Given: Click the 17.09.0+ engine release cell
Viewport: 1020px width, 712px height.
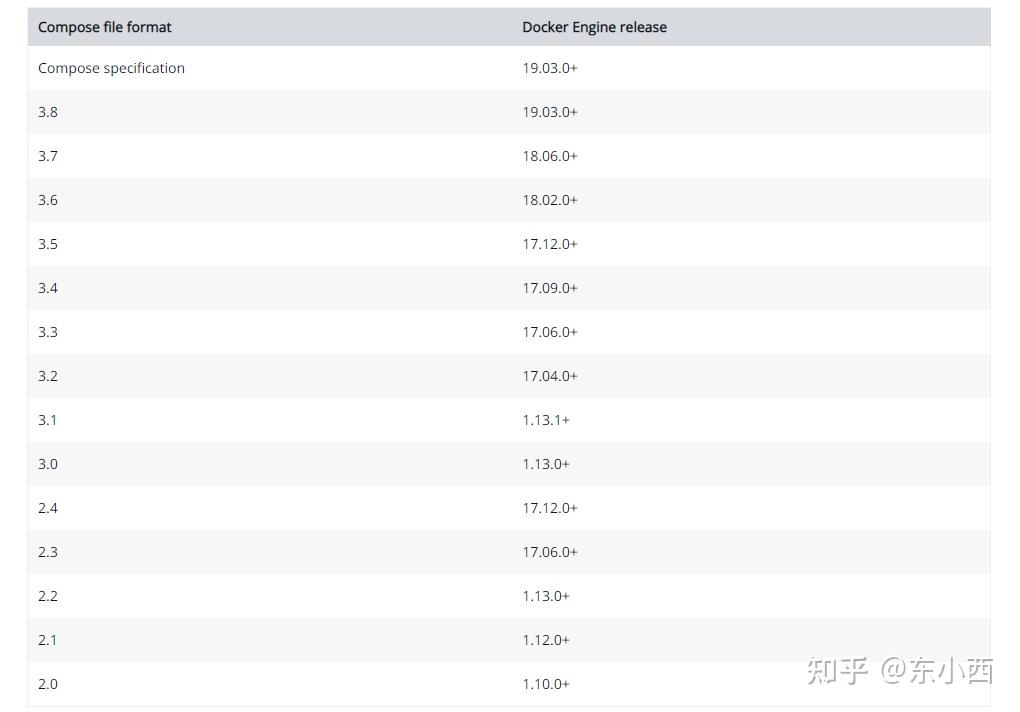Looking at the screenshot, I should coord(550,288).
